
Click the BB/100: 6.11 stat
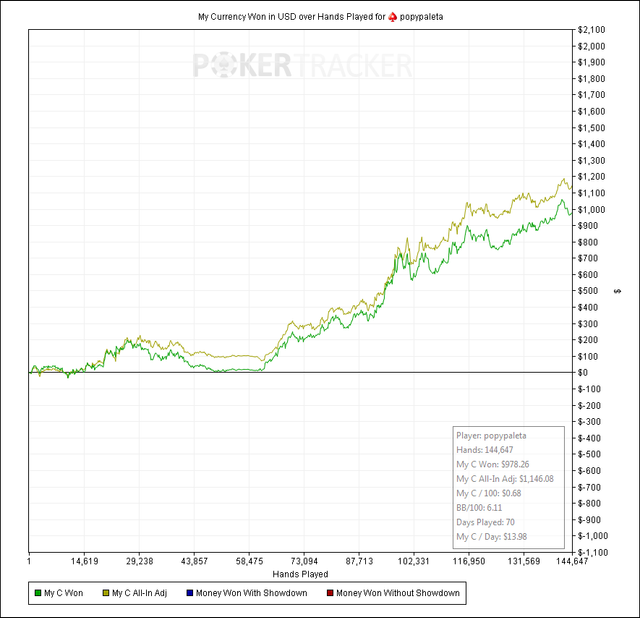(x=479, y=507)
